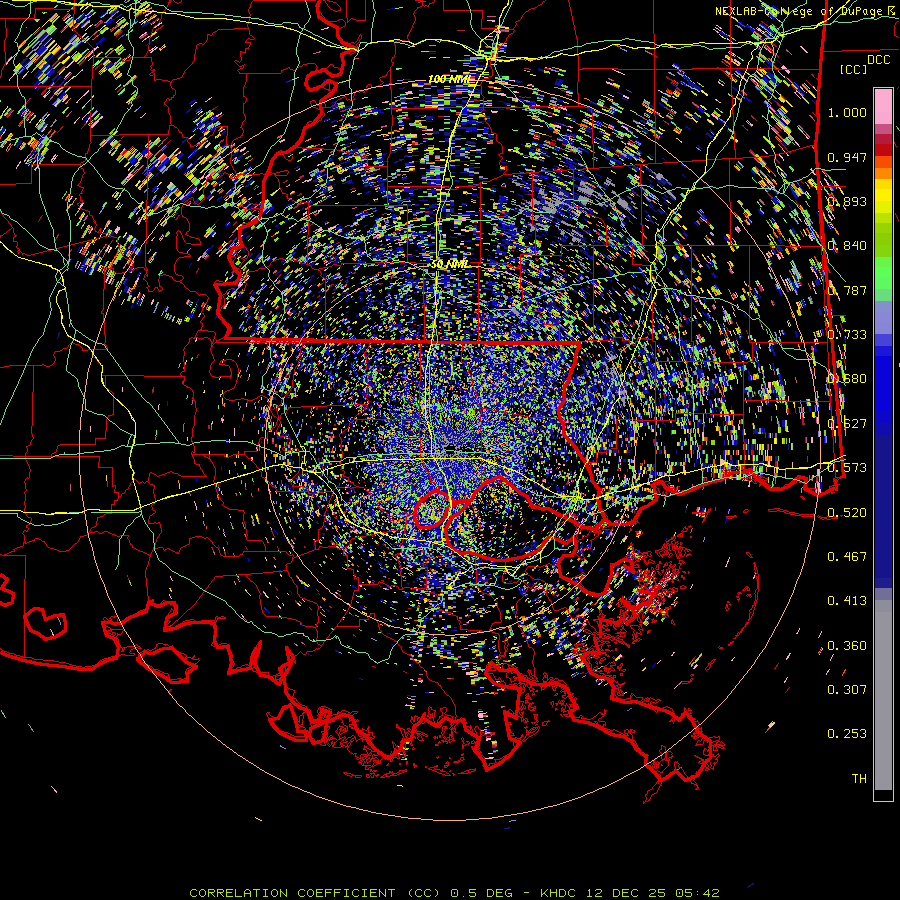900x900 pixels.
Task: Click the 0.253 scale label
Action: (x=847, y=734)
